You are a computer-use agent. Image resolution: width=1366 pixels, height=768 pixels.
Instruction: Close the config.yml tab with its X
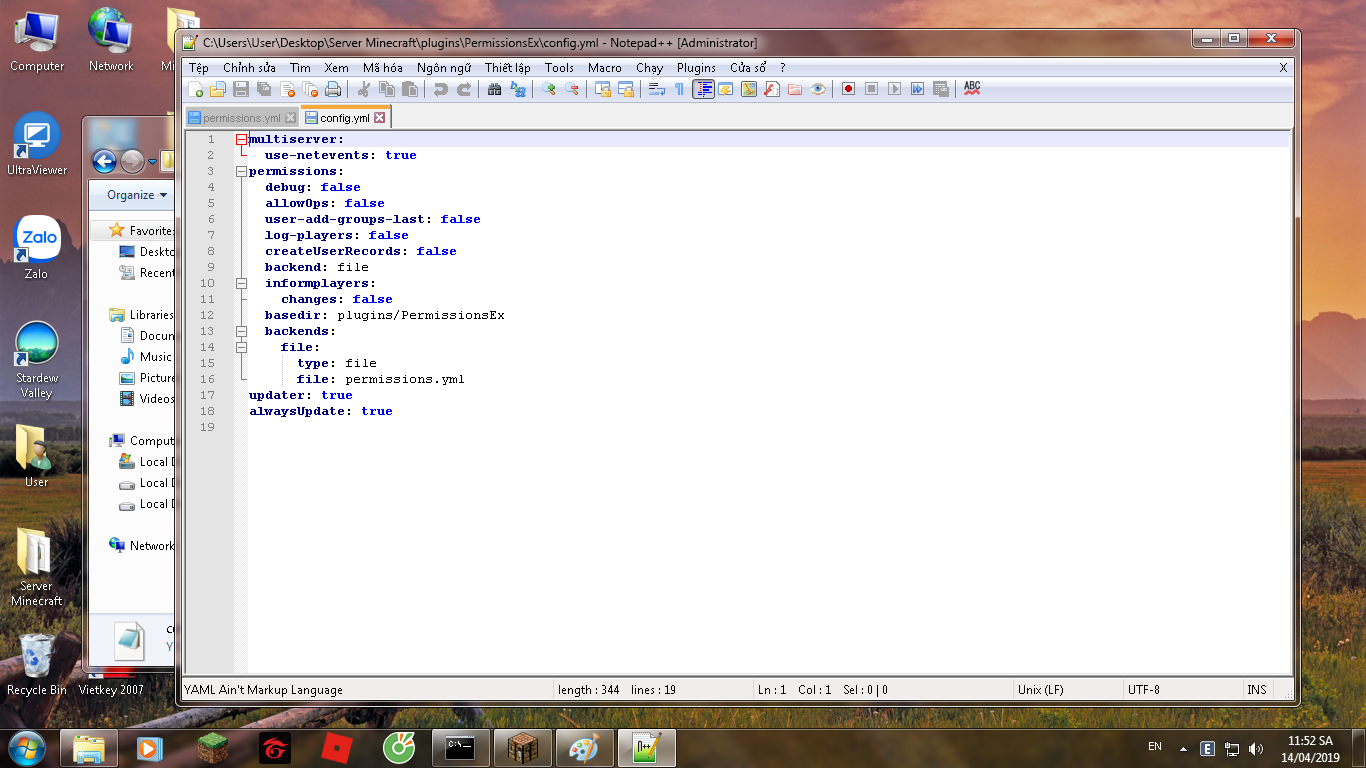[x=380, y=118]
